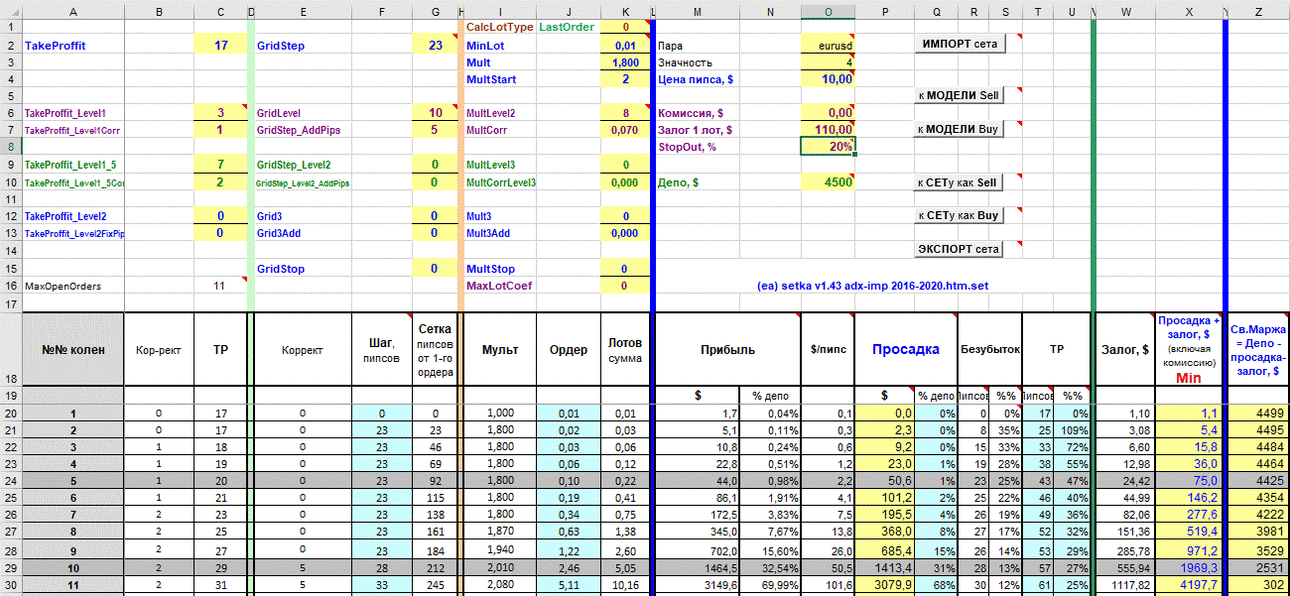Click the Св.Маржа header cell
Image resolution: width=1290 pixels, height=596 pixels.
(x=1258, y=350)
